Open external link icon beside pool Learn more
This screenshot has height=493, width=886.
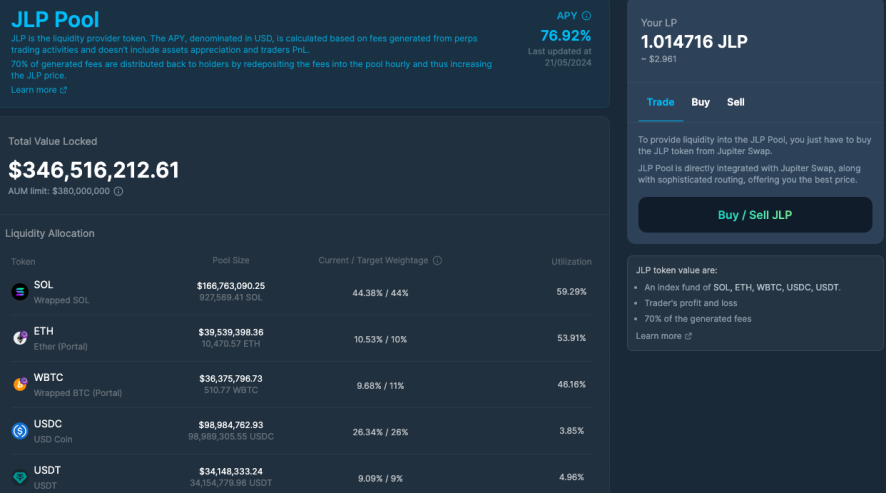63,90
